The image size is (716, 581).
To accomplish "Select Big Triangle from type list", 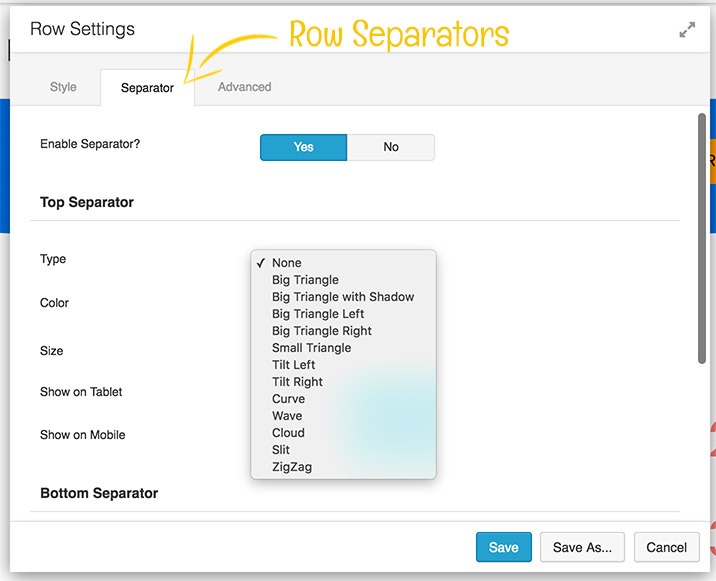I will click(x=305, y=280).
